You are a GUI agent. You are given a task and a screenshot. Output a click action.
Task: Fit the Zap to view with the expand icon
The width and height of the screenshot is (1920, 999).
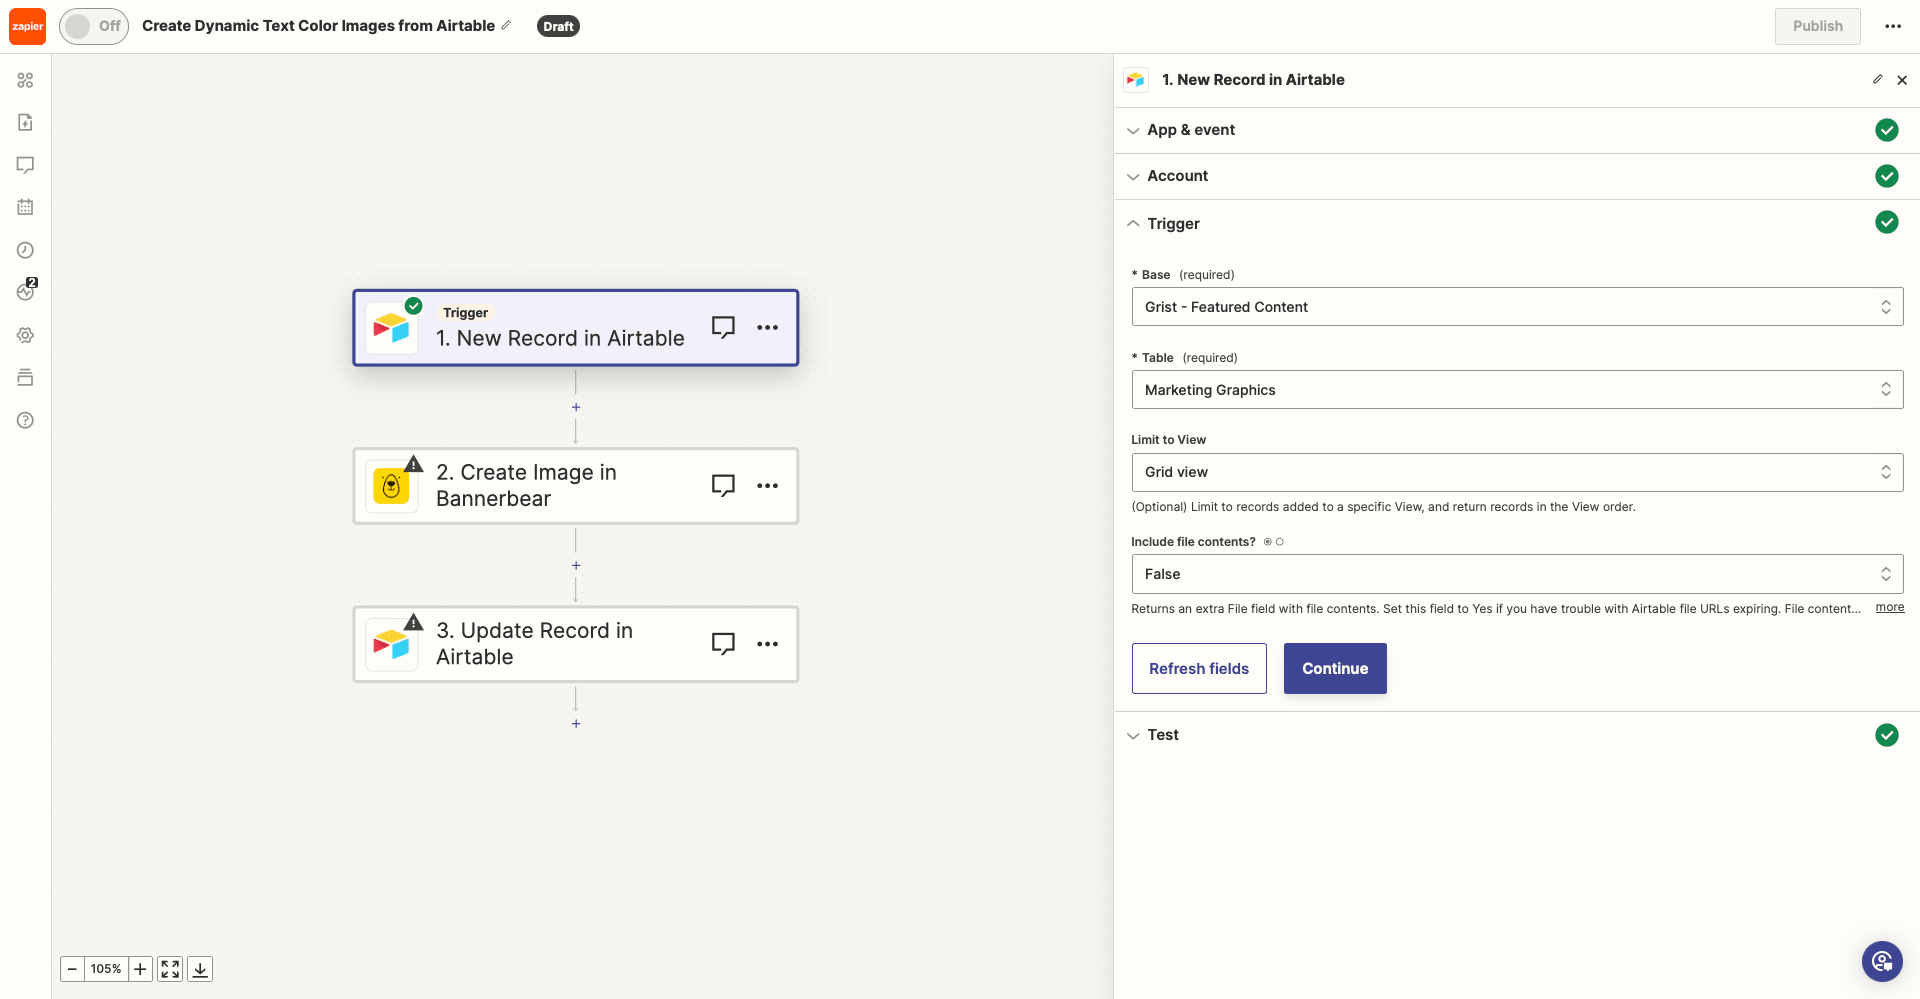pyautogui.click(x=169, y=969)
